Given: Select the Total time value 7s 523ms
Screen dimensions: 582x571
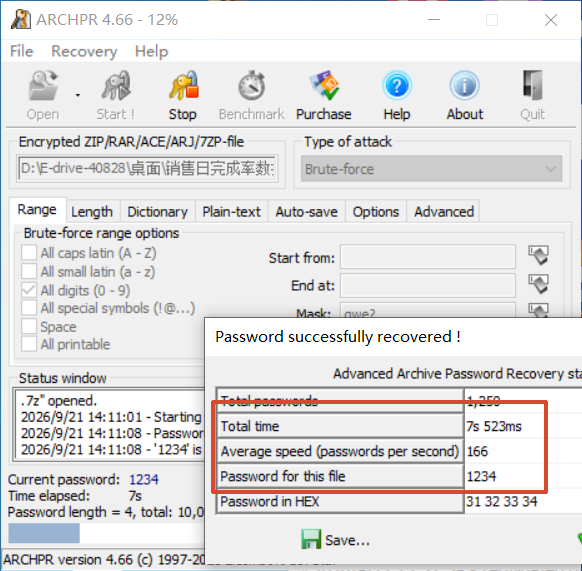Looking at the screenshot, I should pos(494,426).
